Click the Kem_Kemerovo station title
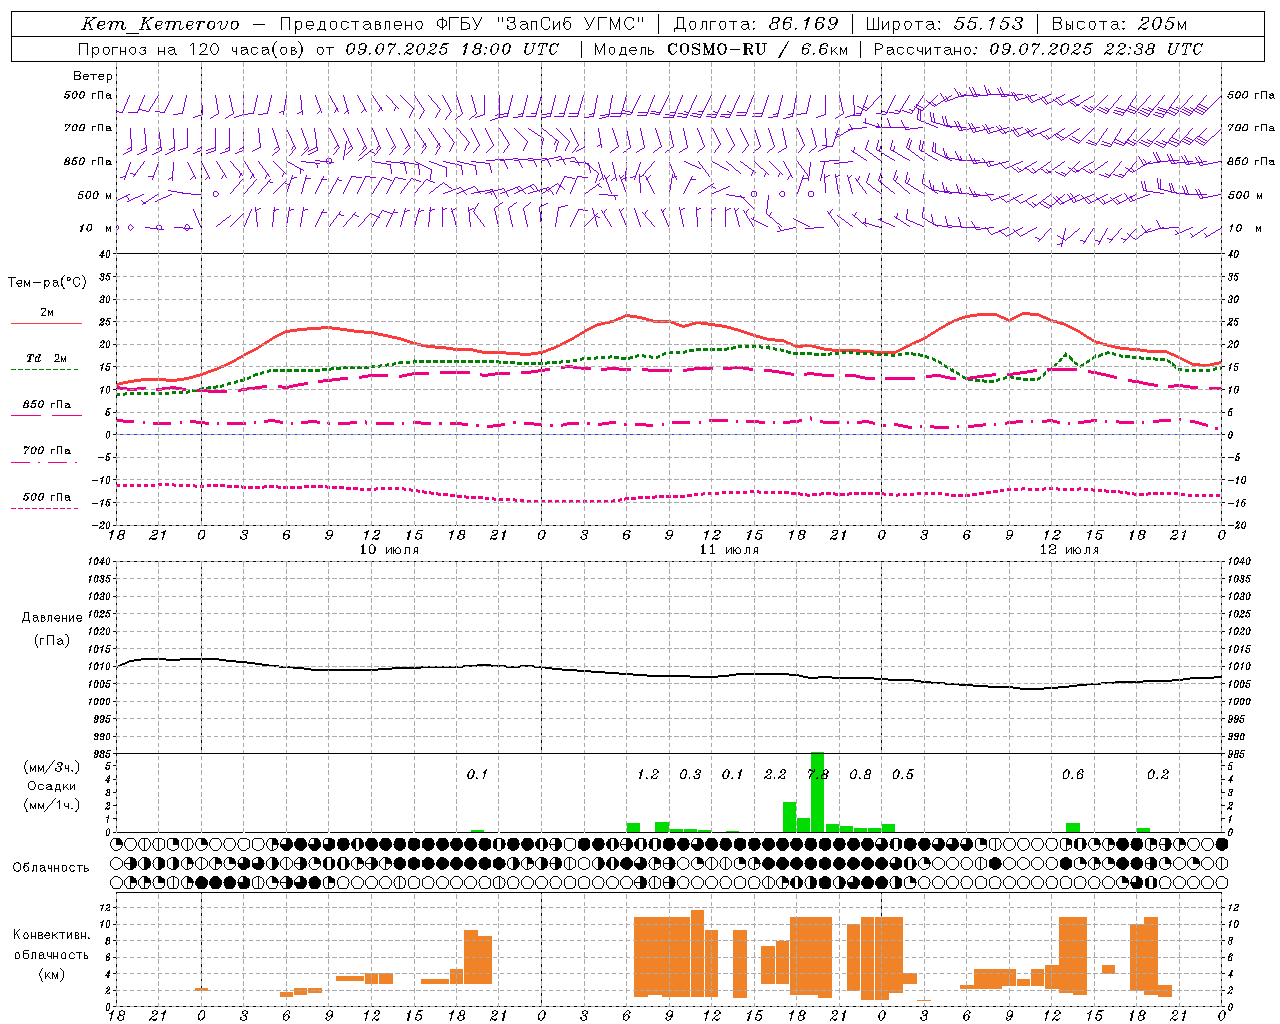The image size is (1280, 1024). pos(160,24)
